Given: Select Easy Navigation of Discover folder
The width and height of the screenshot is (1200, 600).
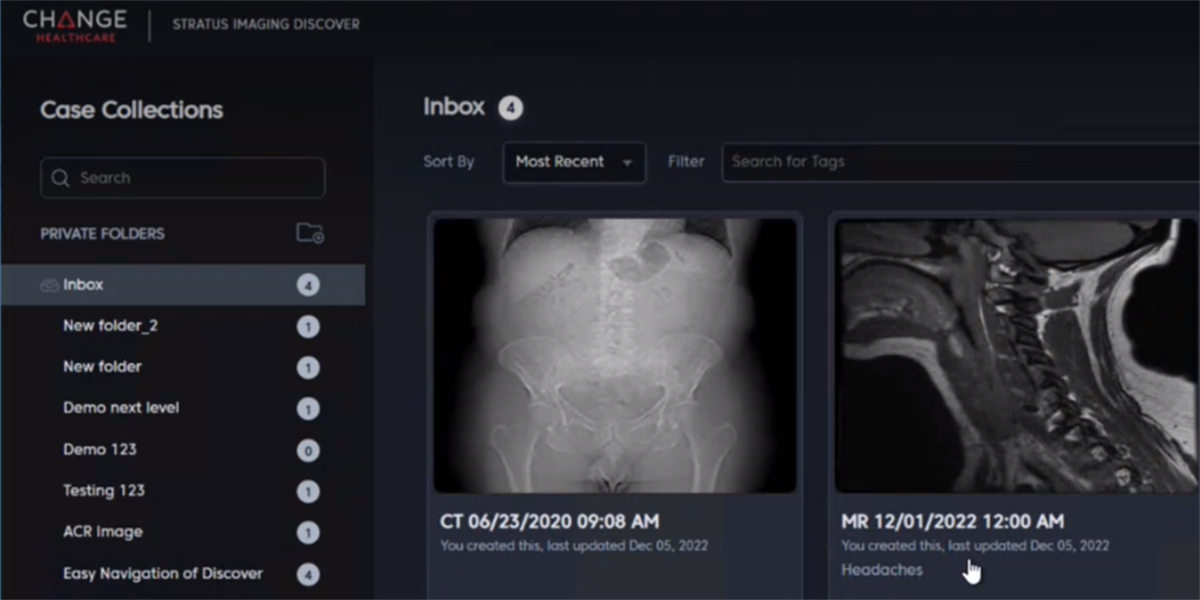Looking at the screenshot, I should [x=163, y=574].
